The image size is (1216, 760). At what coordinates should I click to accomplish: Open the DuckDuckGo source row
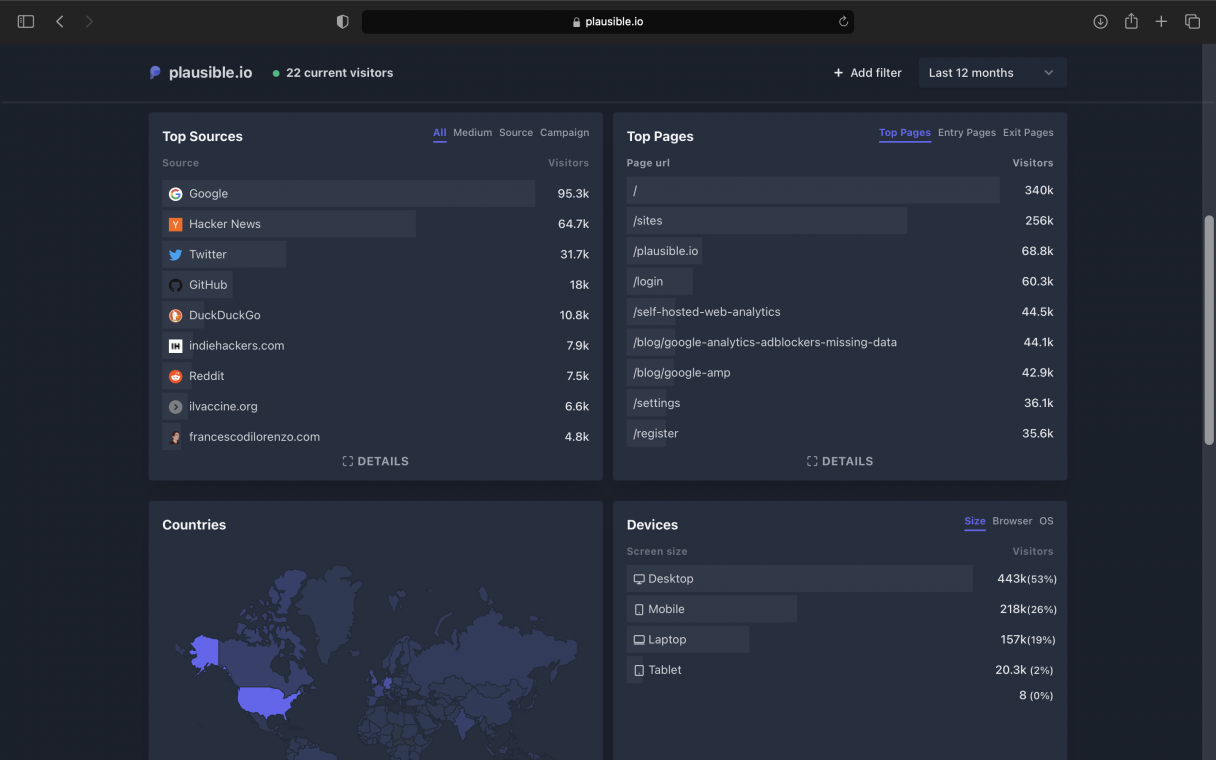pos(376,315)
